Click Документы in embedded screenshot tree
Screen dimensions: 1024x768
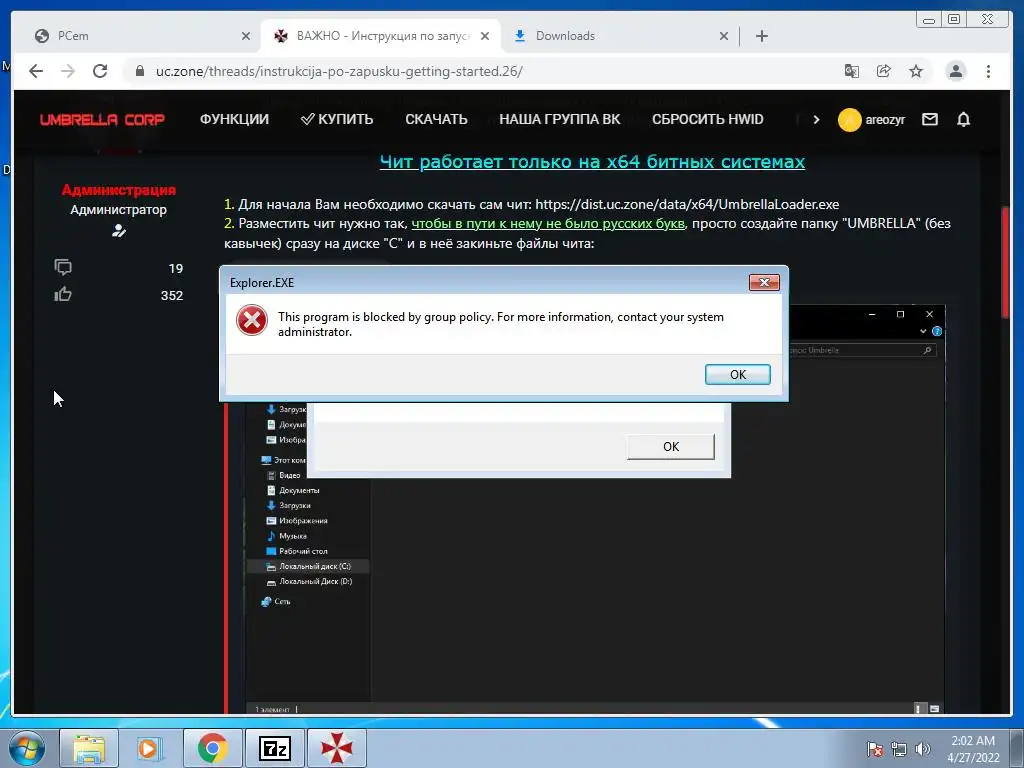tap(293, 490)
